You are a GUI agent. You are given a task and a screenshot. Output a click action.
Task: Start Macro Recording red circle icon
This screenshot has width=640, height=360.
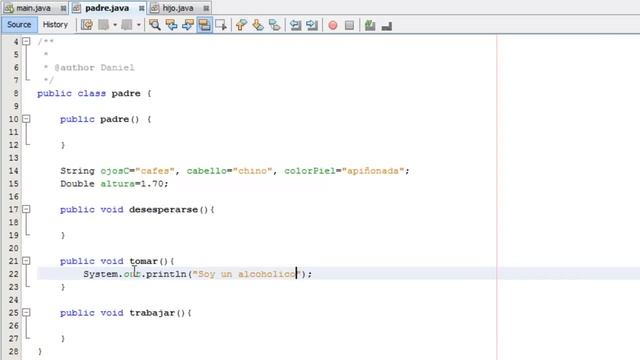click(x=333, y=25)
